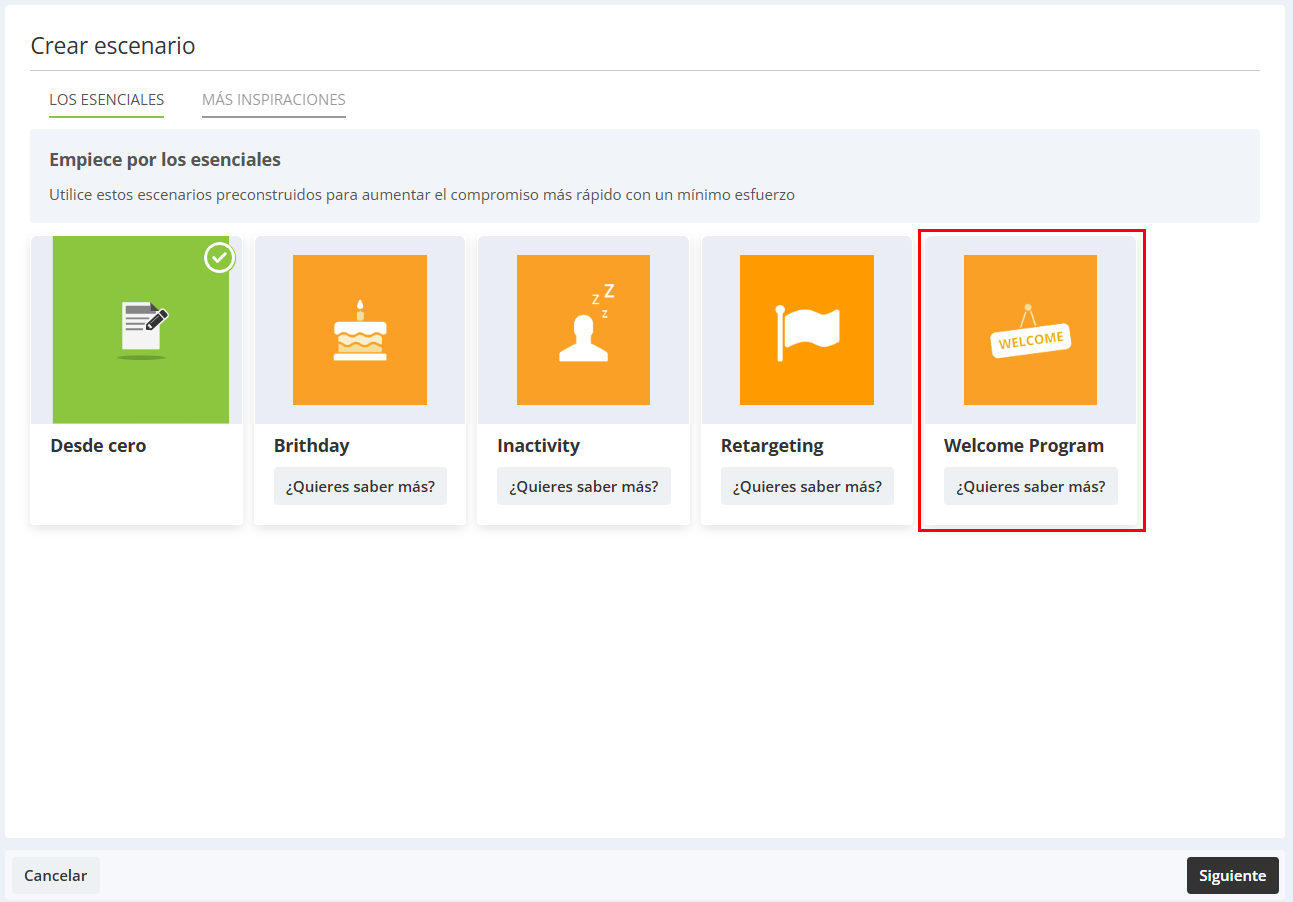
Task: Select the Desde cero document pencil icon
Action: coord(141,330)
